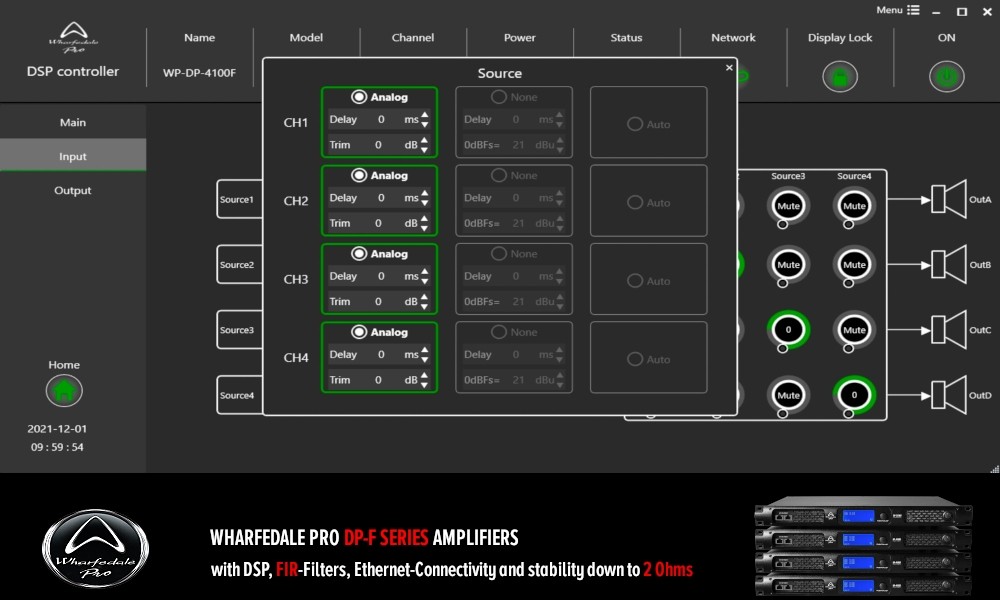
Task: Click CH4 Analog Trim dB stepper arrows
Action: (x=425, y=380)
